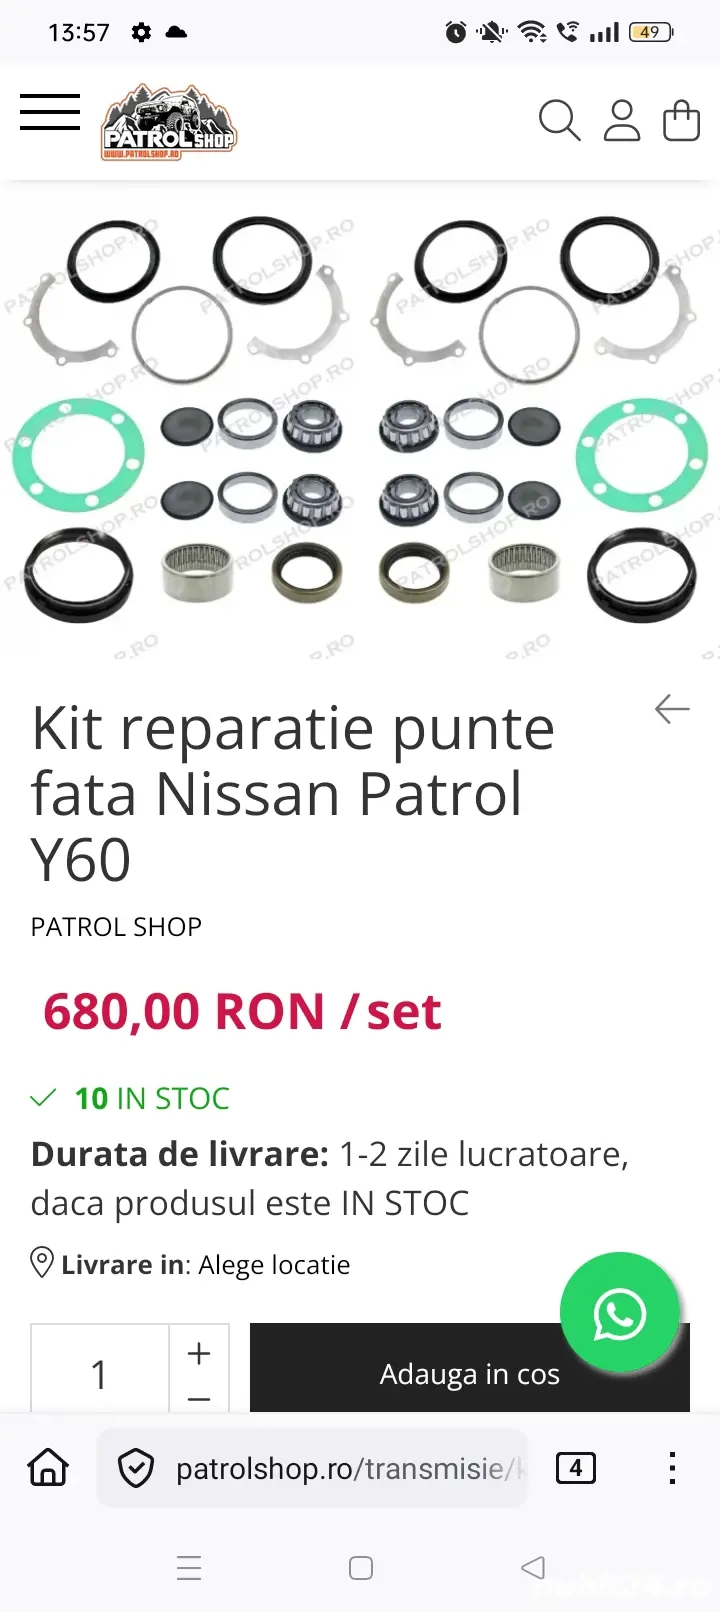Go to browser home page icon
This screenshot has width=720, height=1612.
48,1468
